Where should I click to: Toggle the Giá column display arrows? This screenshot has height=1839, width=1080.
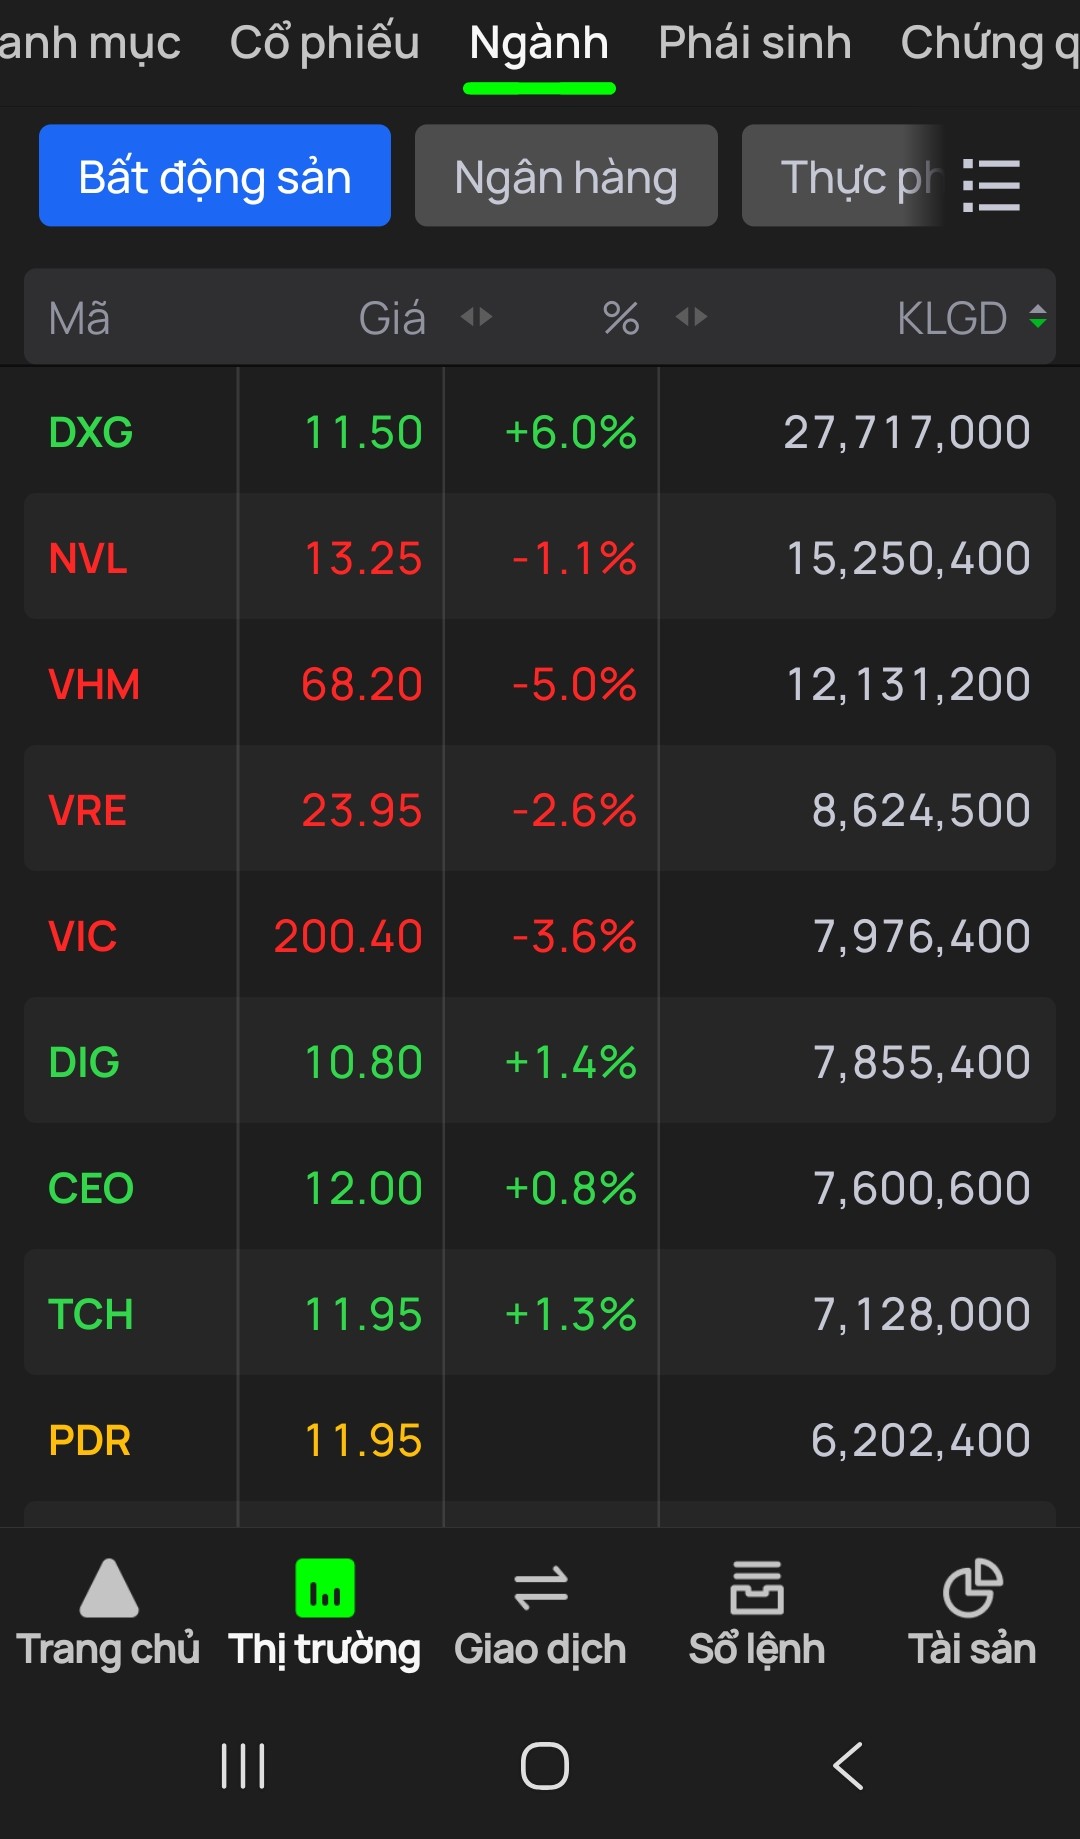(x=476, y=317)
